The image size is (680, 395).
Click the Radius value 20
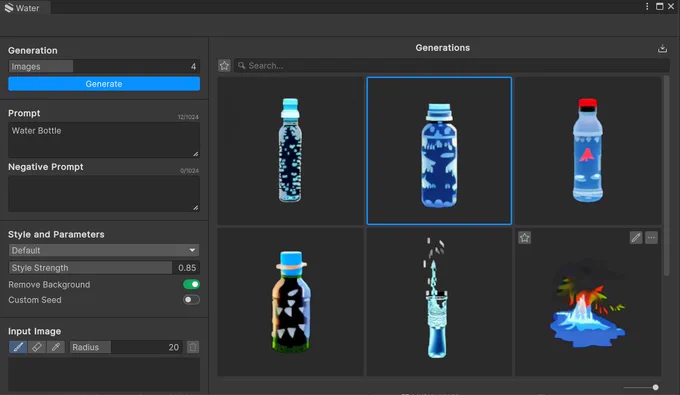(173, 347)
